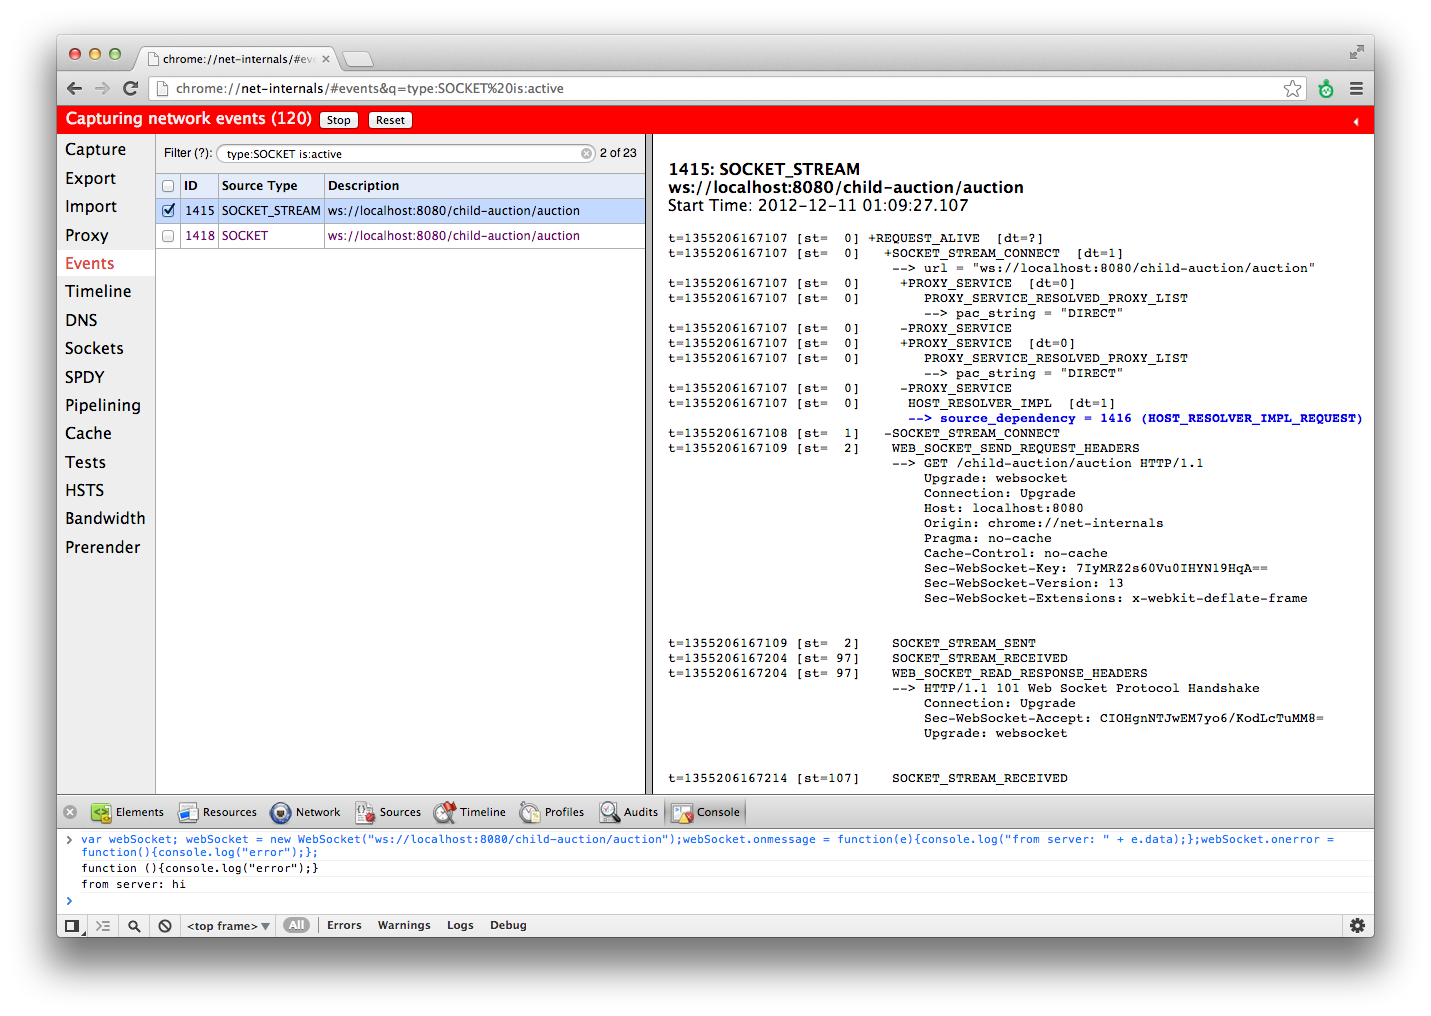Open DevTools settings gear
The width and height of the screenshot is (1431, 1016).
click(1357, 926)
